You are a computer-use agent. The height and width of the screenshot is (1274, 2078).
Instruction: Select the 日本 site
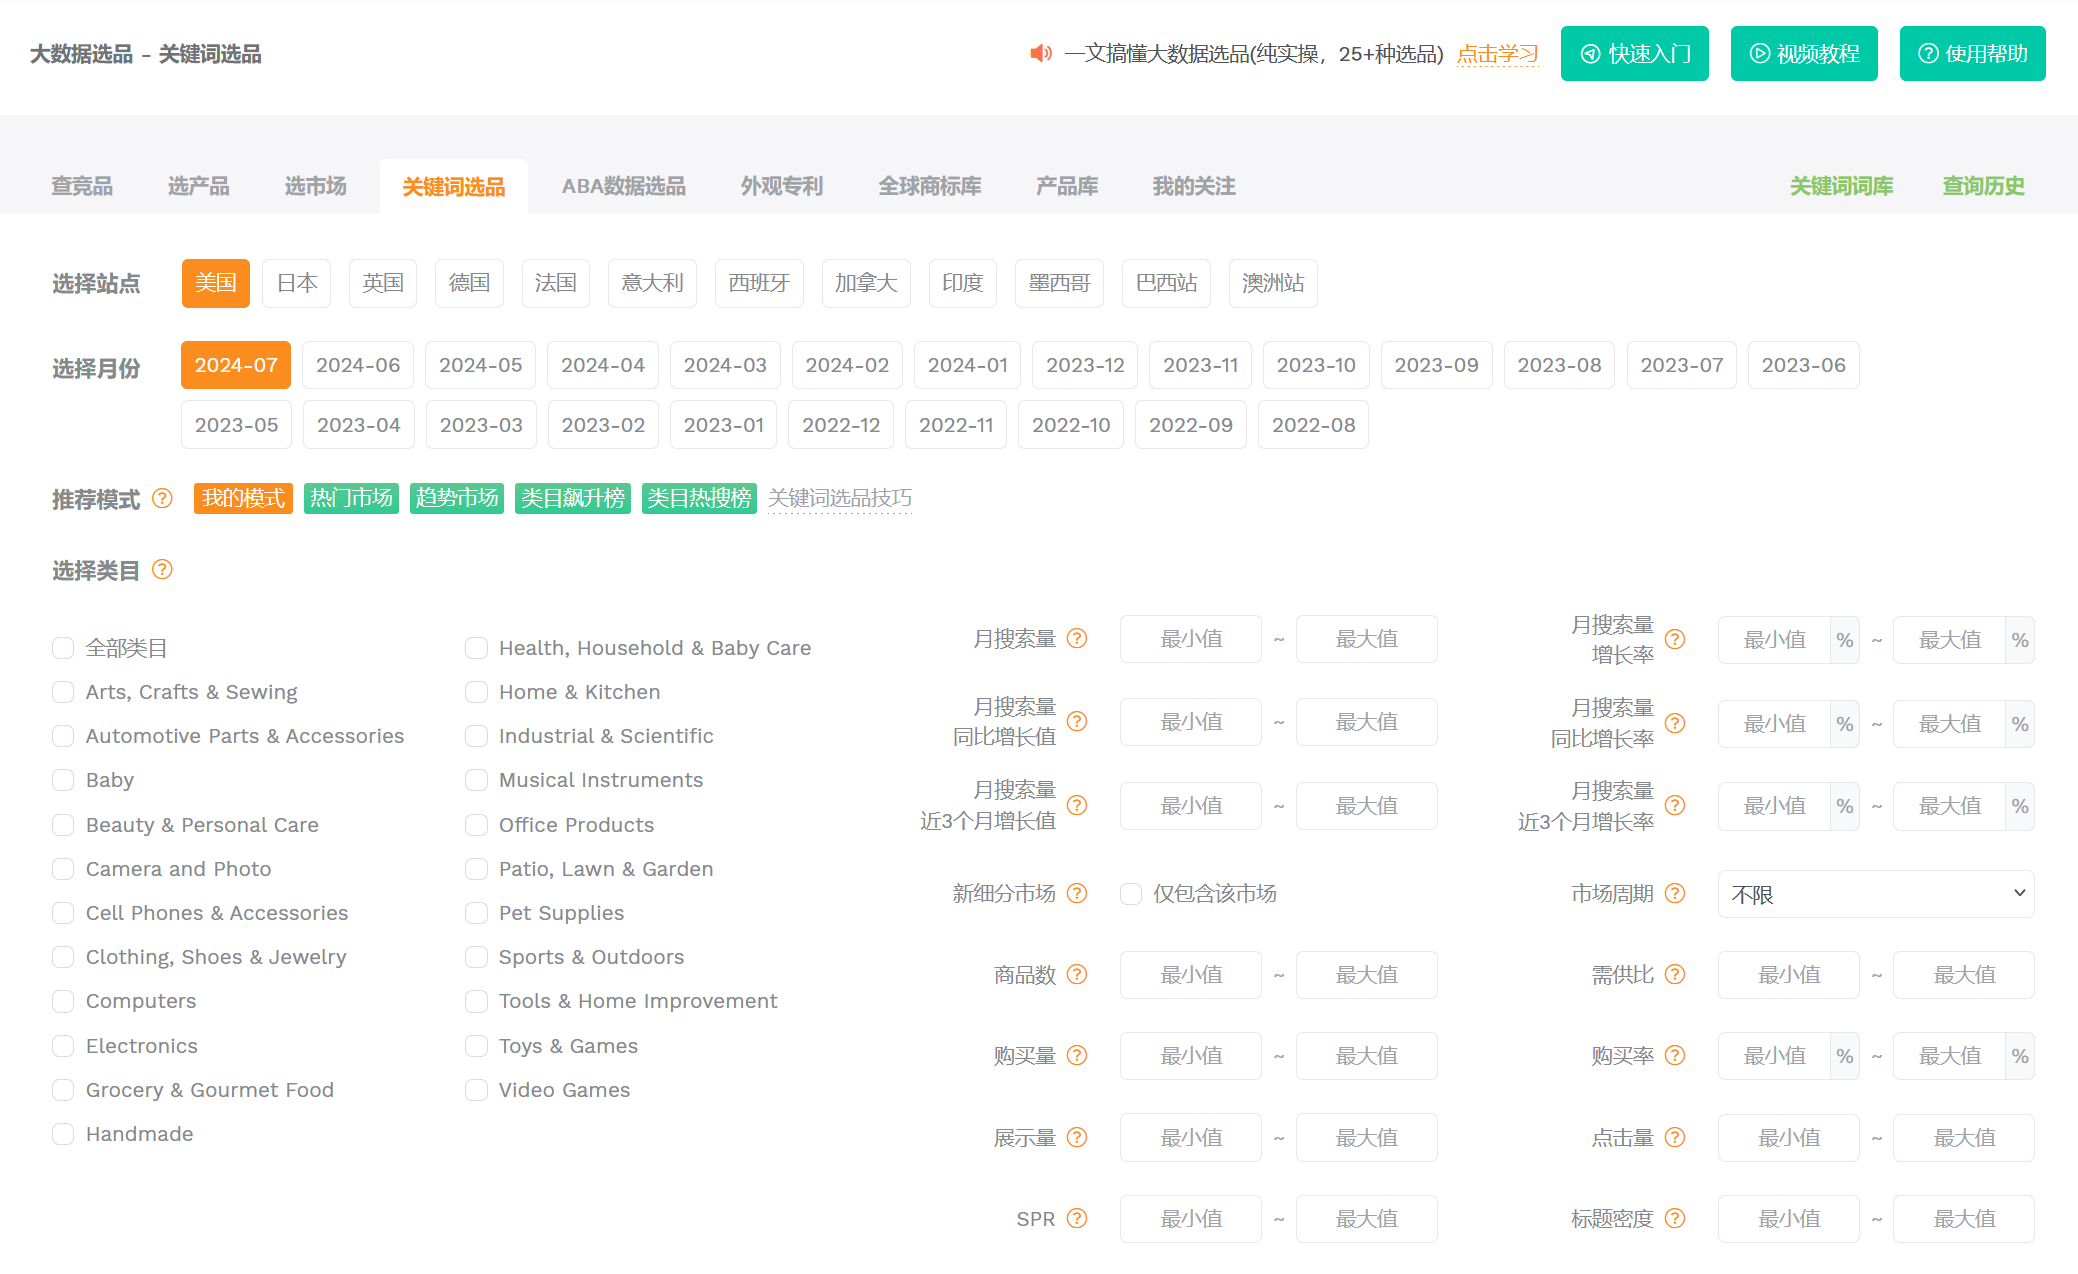pos(297,283)
